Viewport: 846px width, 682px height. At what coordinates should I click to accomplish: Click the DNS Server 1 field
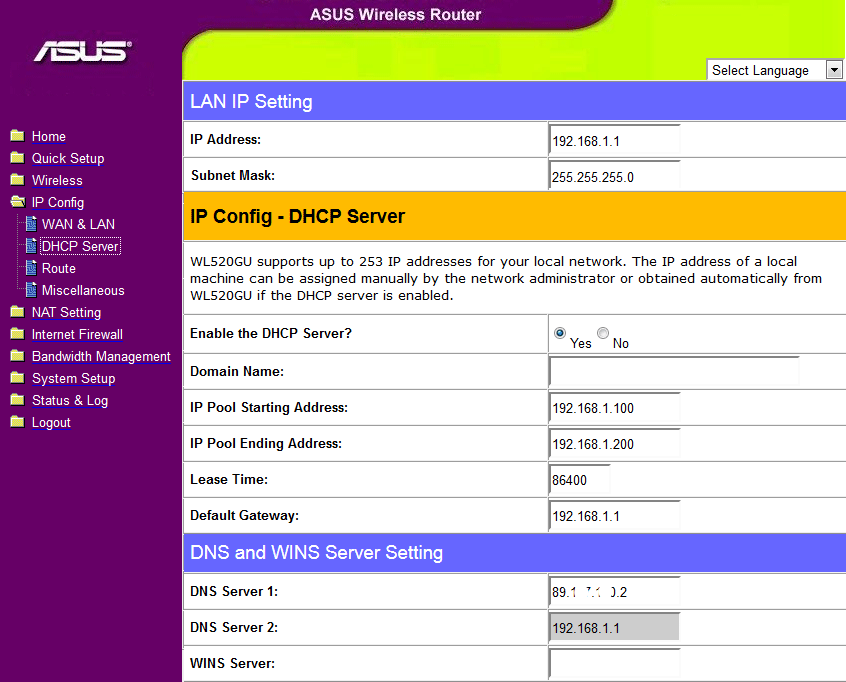click(x=614, y=591)
